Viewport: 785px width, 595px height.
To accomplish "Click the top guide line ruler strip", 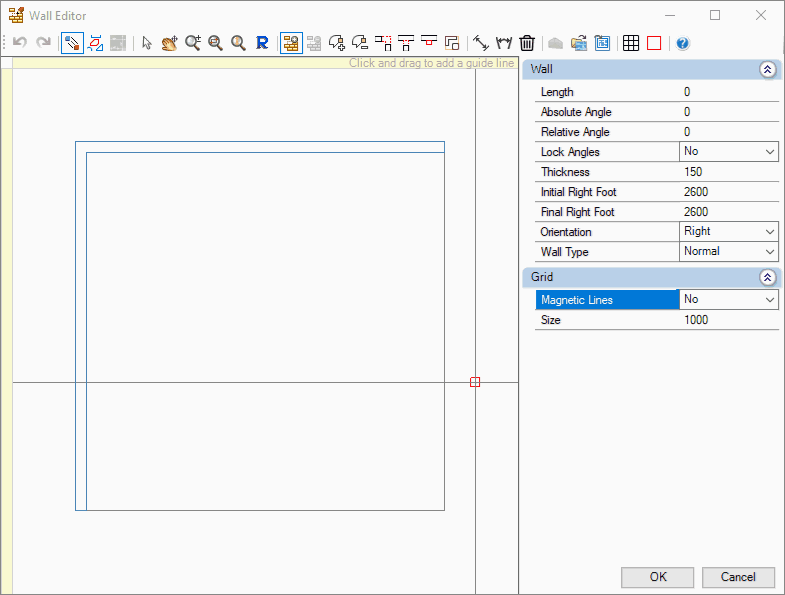I will [265, 63].
